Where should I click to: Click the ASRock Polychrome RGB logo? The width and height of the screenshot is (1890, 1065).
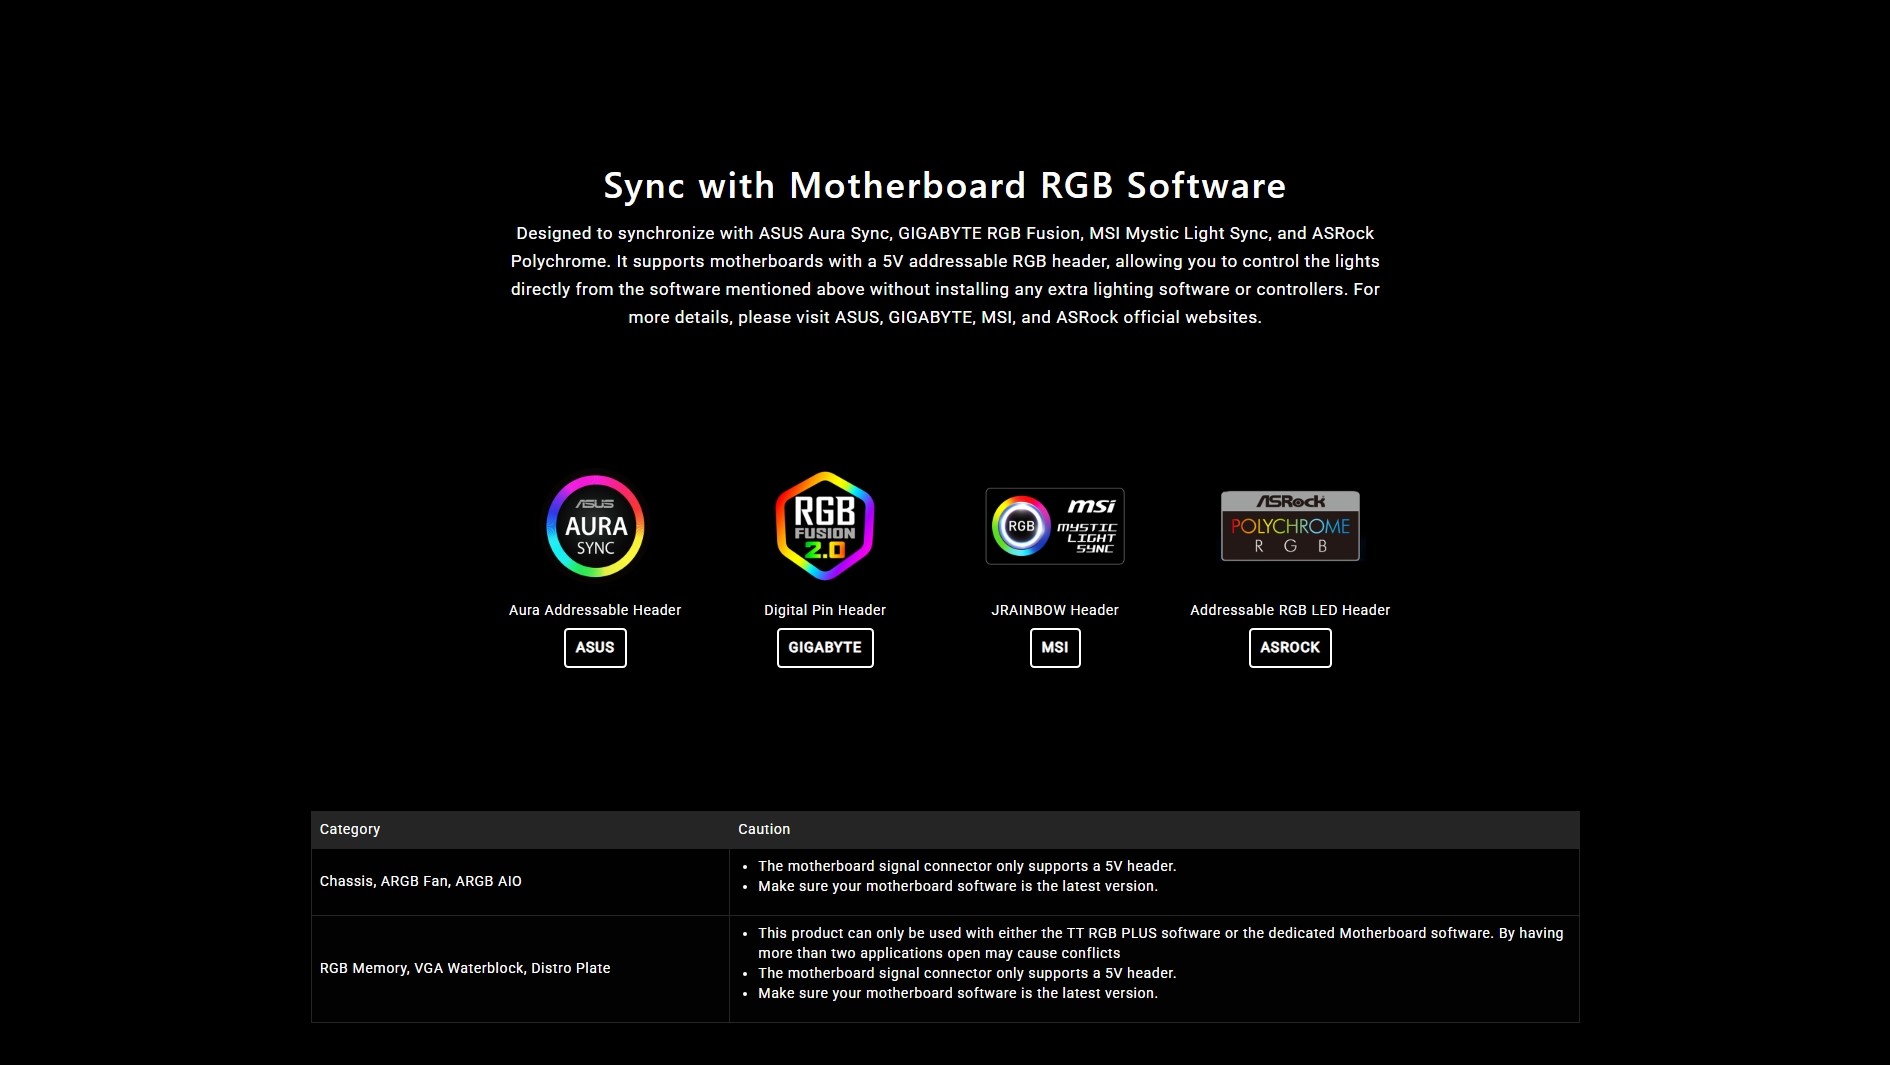pyautogui.click(x=1290, y=526)
